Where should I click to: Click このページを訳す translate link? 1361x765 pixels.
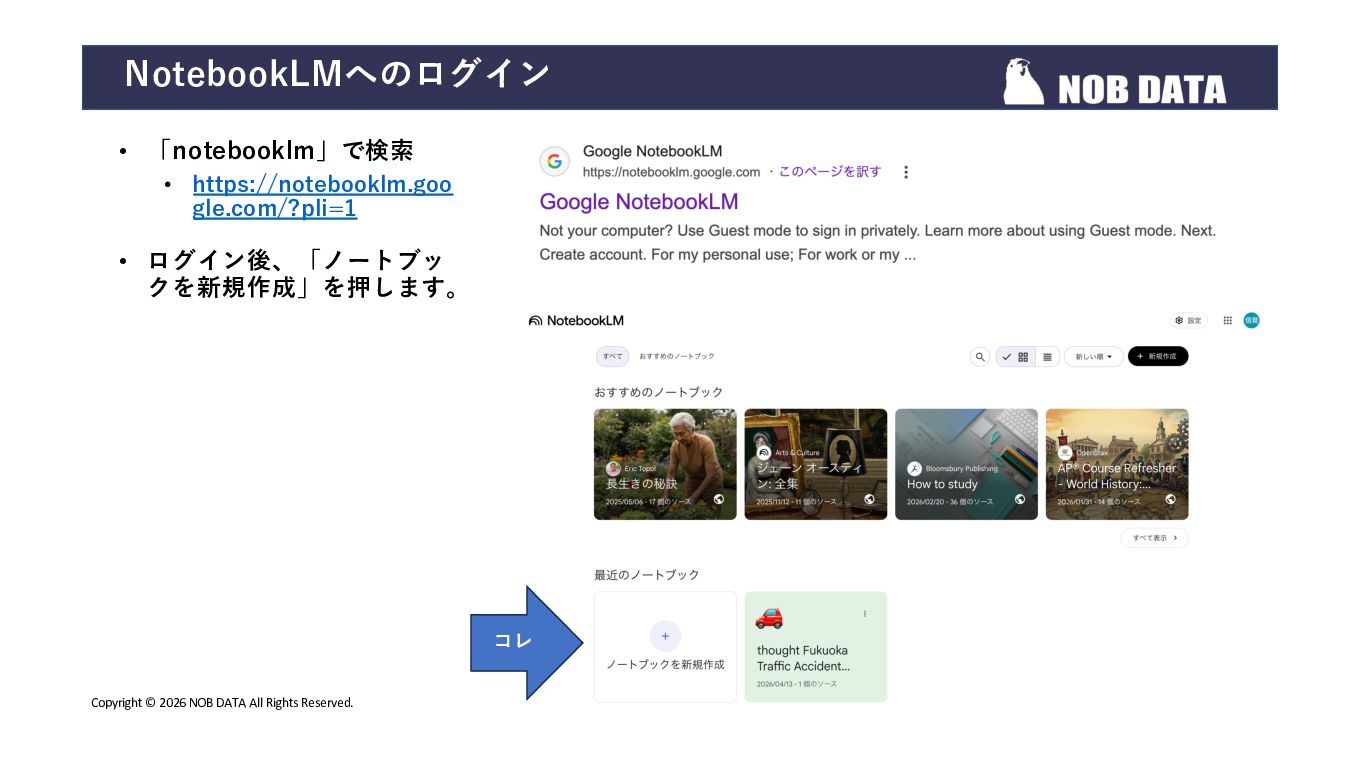click(830, 172)
